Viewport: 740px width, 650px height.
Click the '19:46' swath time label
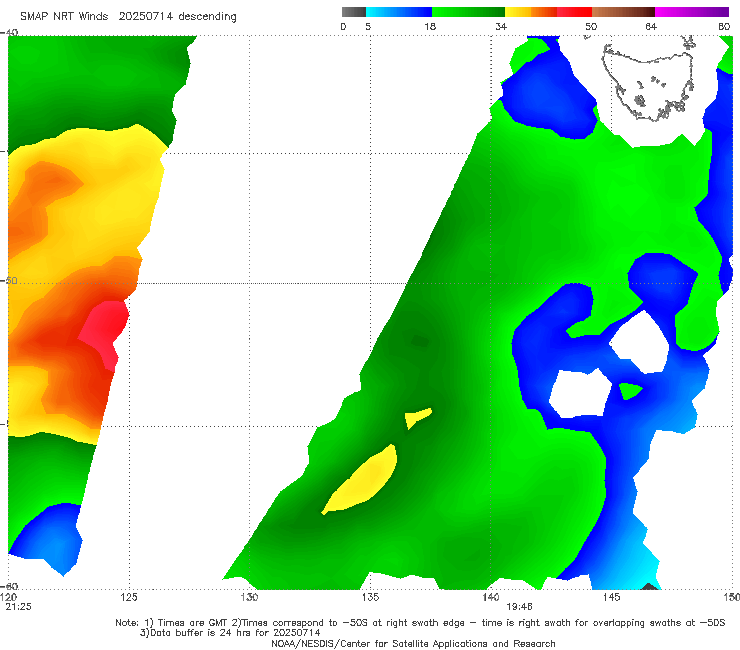tap(519, 607)
